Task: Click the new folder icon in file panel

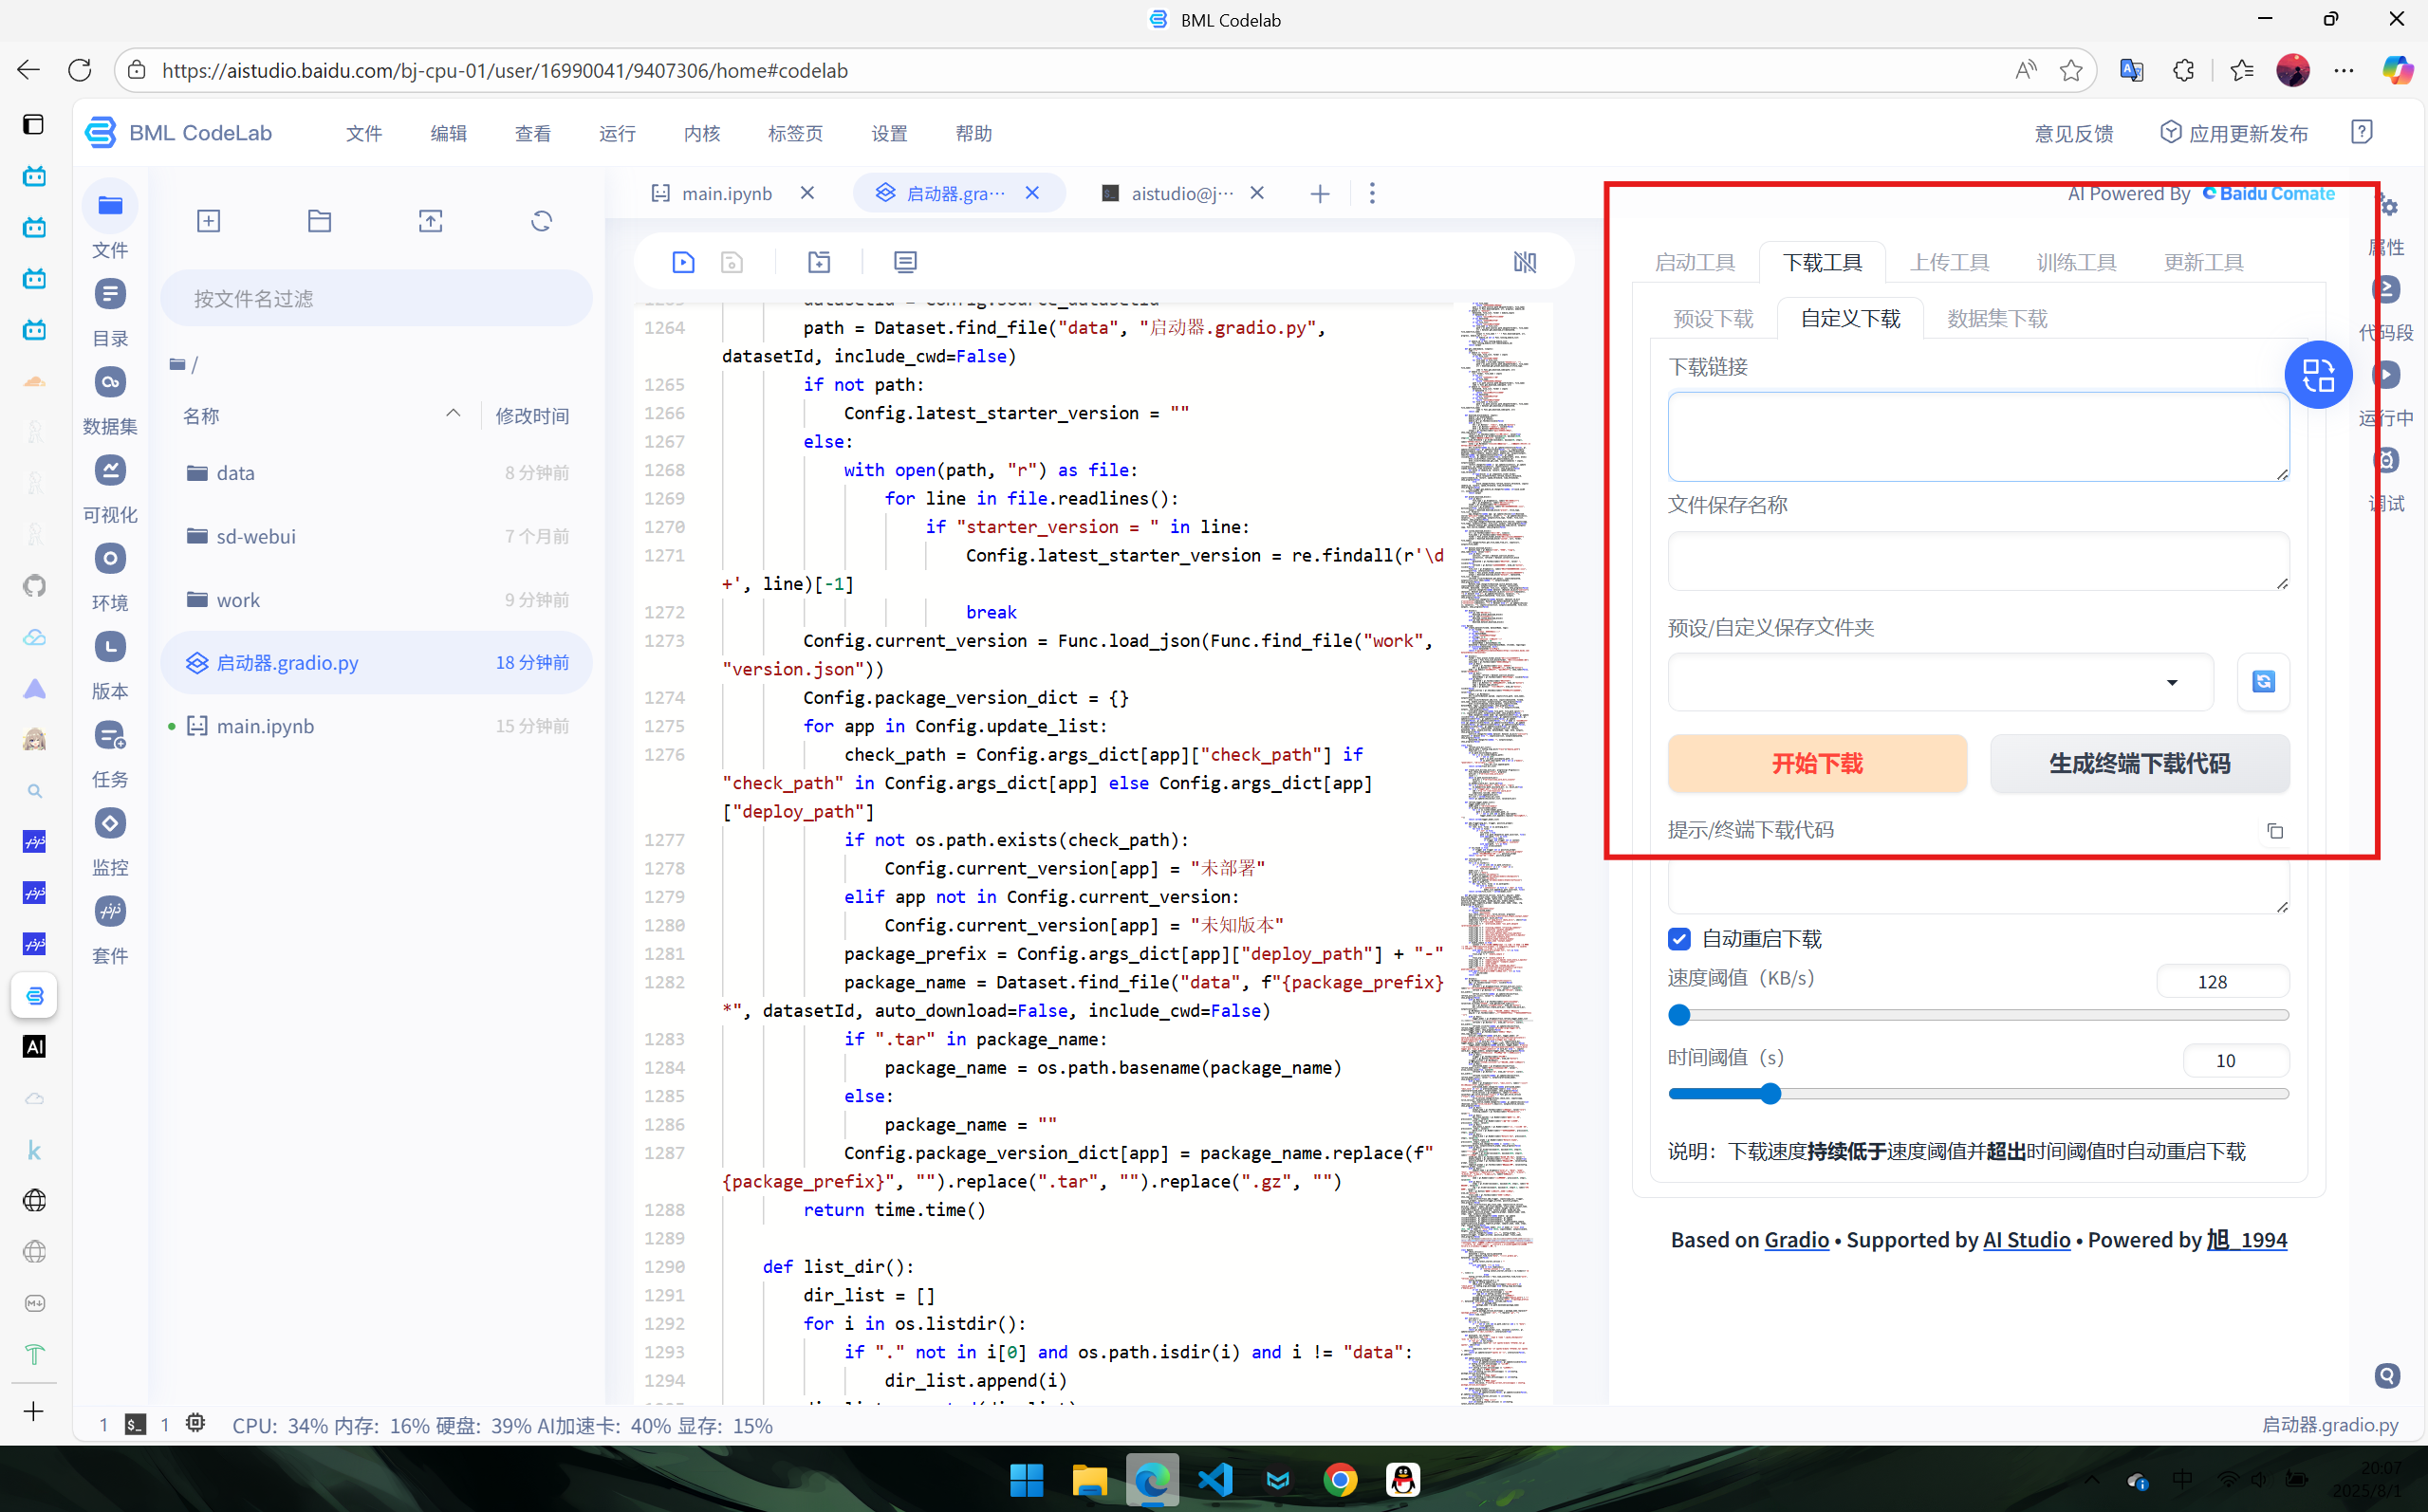Action: [319, 221]
